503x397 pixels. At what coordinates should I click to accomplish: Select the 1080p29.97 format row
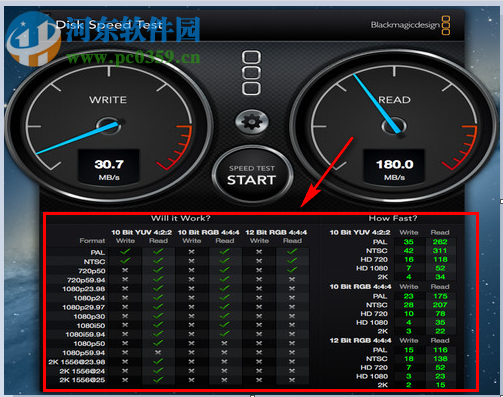tap(177, 307)
